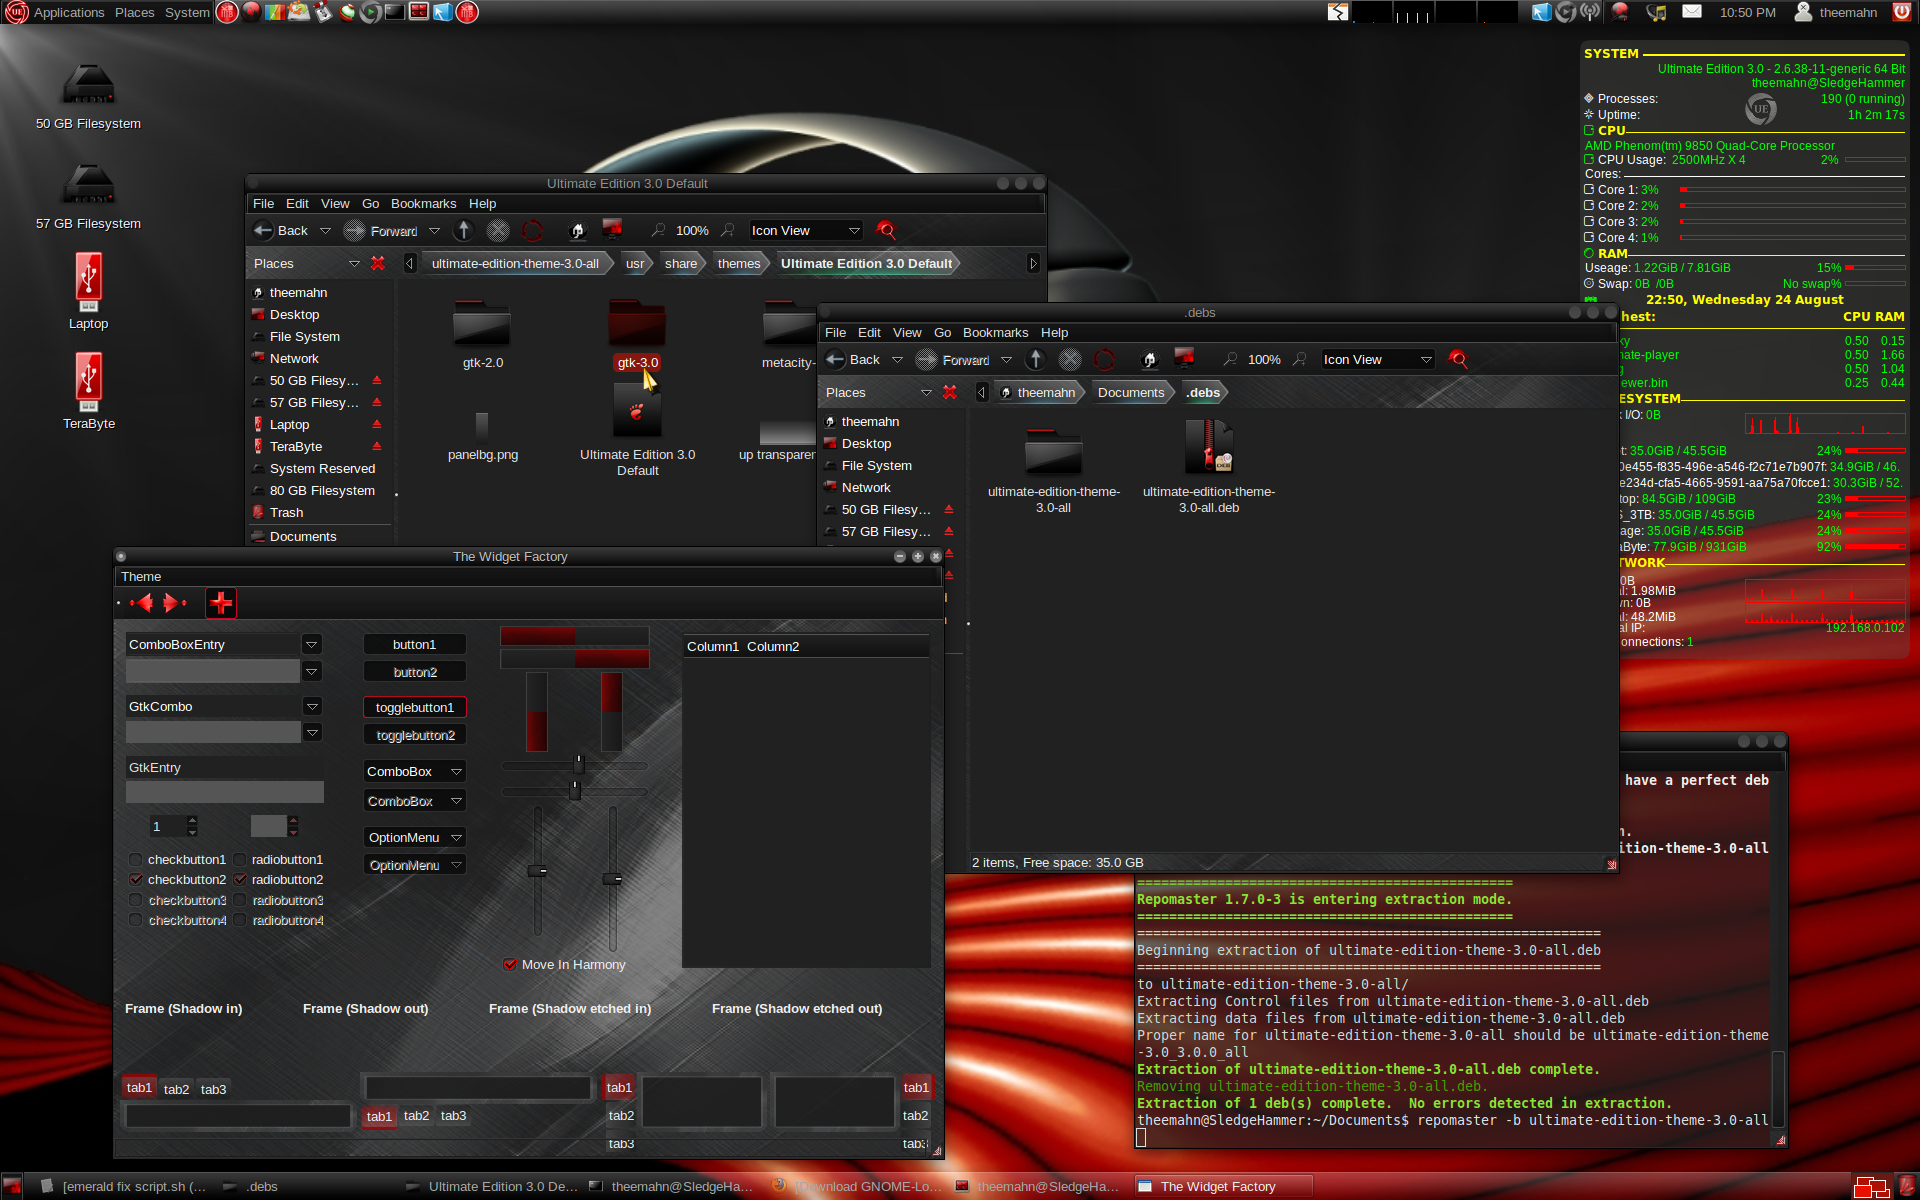Click Computer icon in .debs window toolbar
This screenshot has width=1920, height=1200.
(1184, 358)
